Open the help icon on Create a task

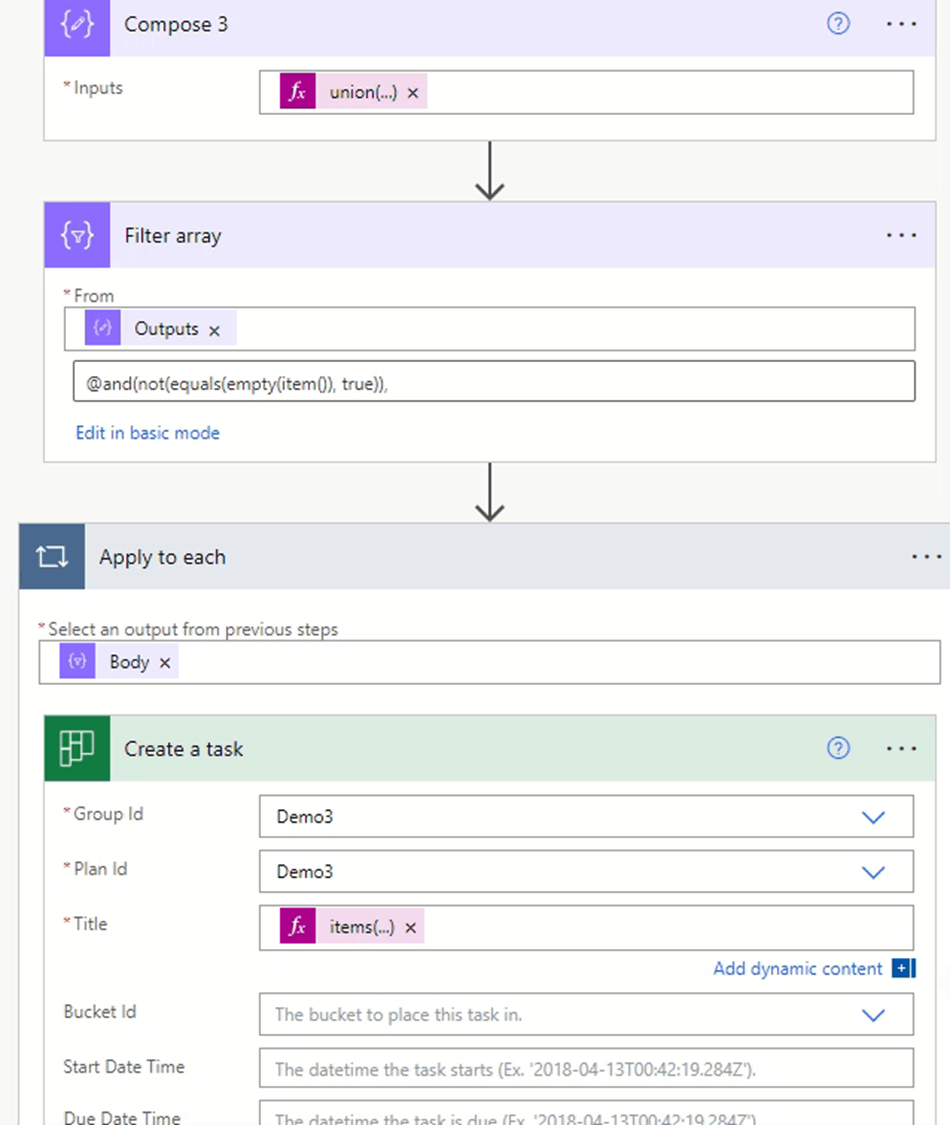pyautogui.click(x=838, y=747)
